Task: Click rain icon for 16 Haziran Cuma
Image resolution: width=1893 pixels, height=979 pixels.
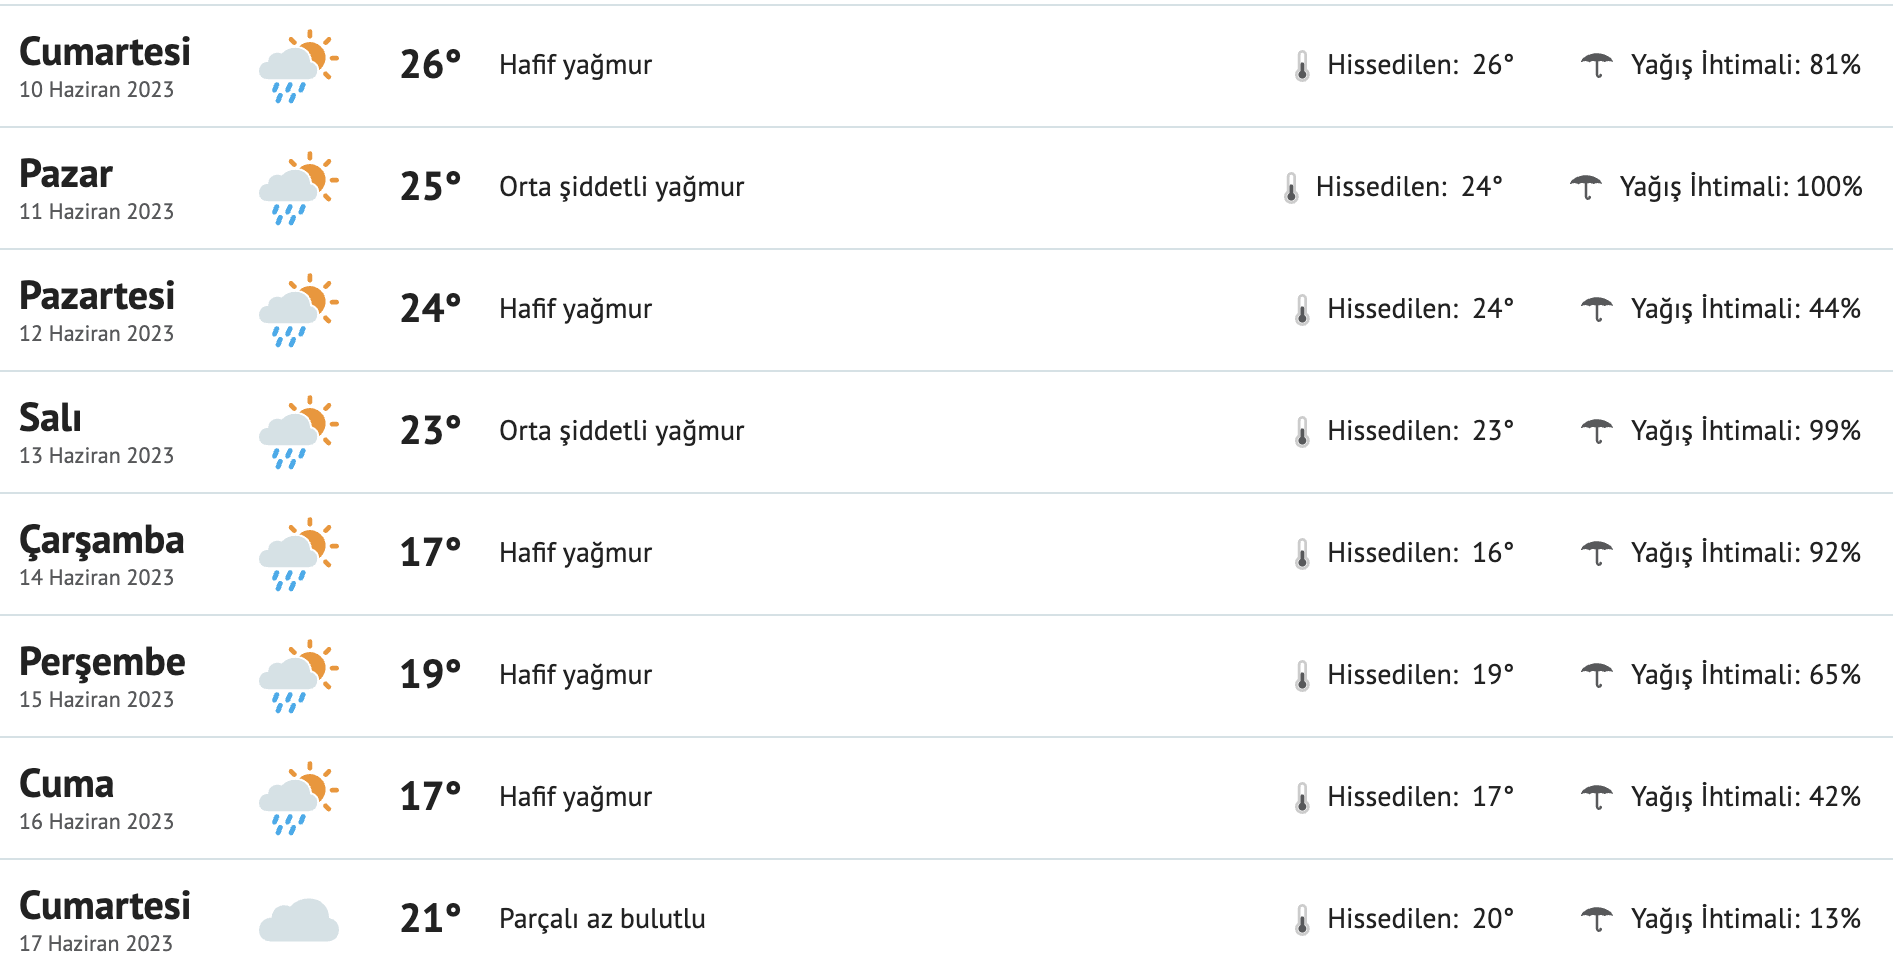Action: (298, 798)
